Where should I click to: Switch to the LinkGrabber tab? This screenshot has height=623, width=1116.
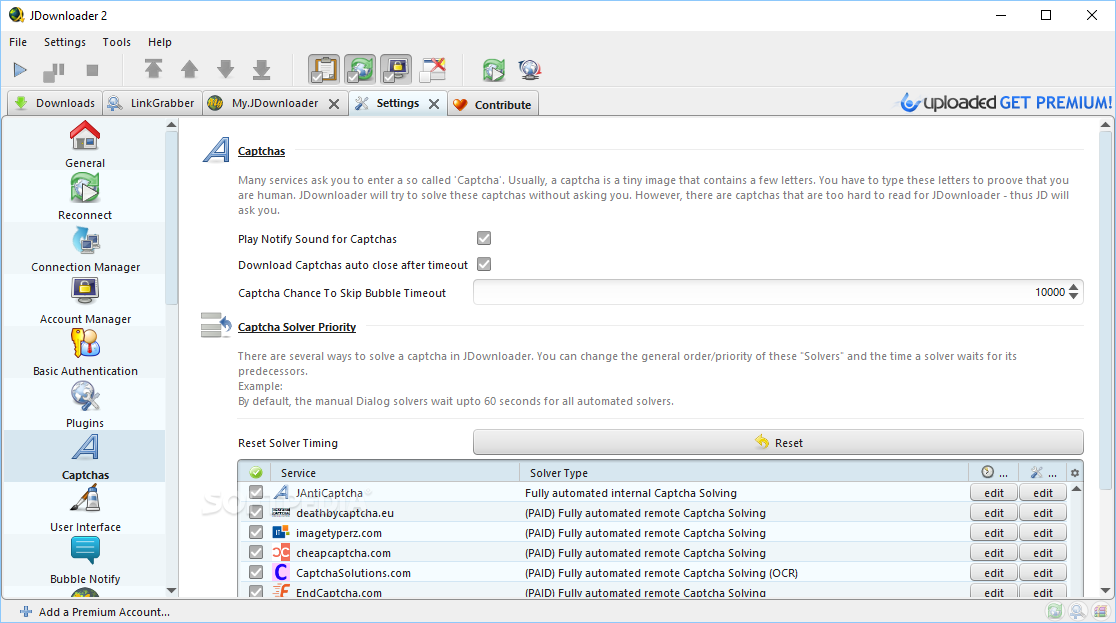click(152, 103)
